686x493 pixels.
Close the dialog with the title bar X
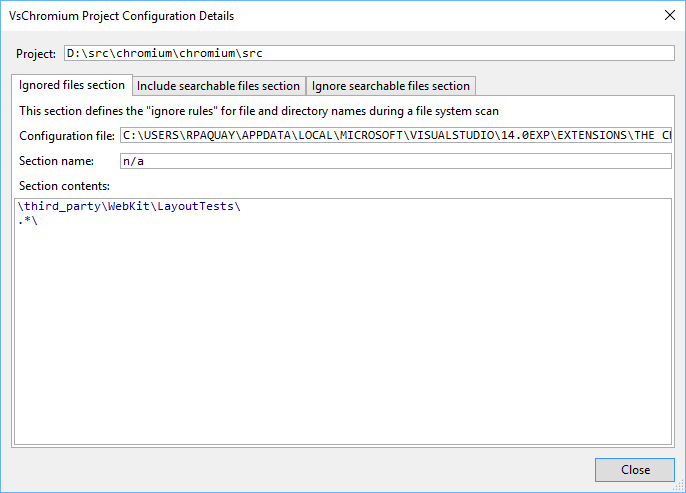pos(669,15)
